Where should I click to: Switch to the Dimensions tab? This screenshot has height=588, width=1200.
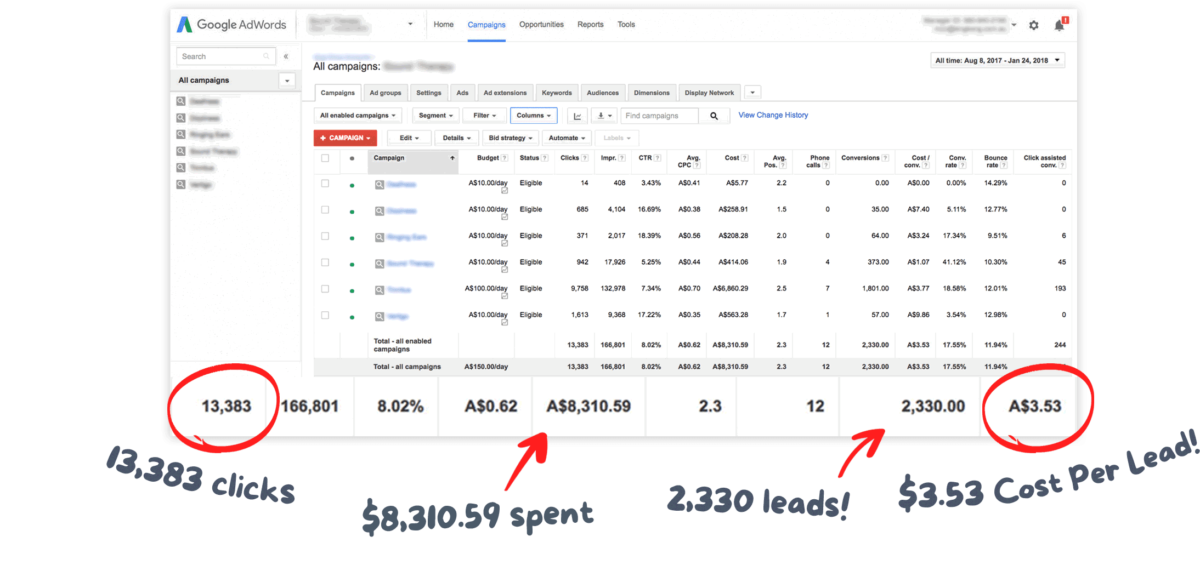[652, 93]
